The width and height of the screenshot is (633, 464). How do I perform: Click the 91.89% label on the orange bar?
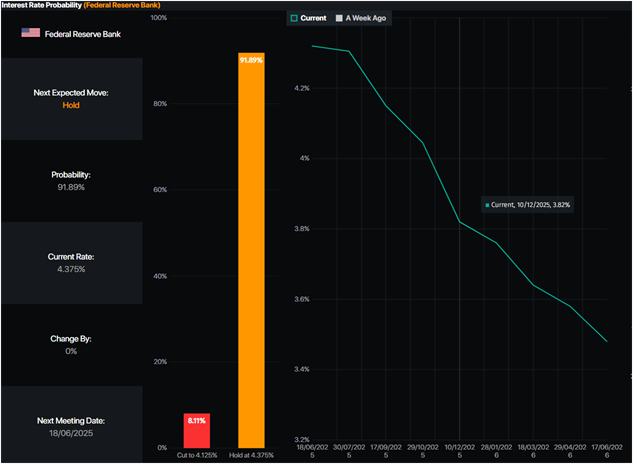tap(251, 61)
